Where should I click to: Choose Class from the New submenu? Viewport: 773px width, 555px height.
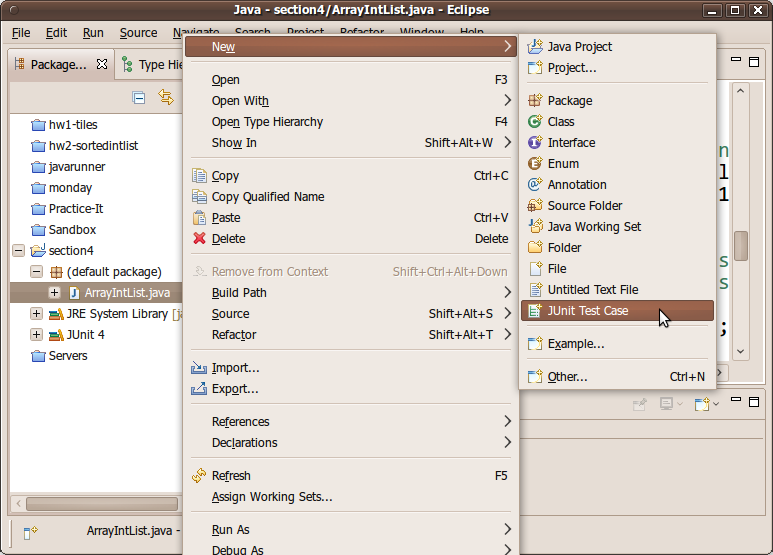pos(560,122)
